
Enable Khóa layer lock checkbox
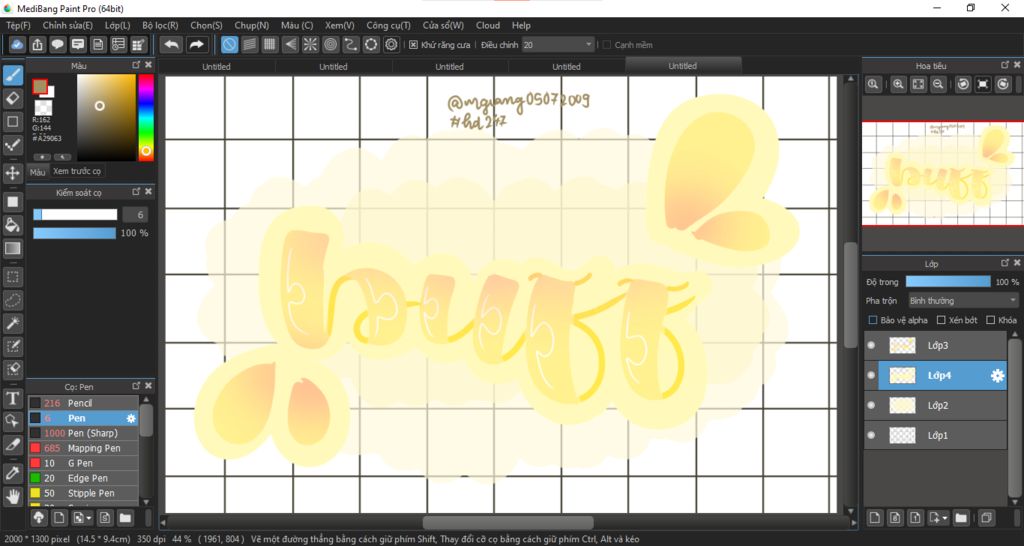coord(991,320)
